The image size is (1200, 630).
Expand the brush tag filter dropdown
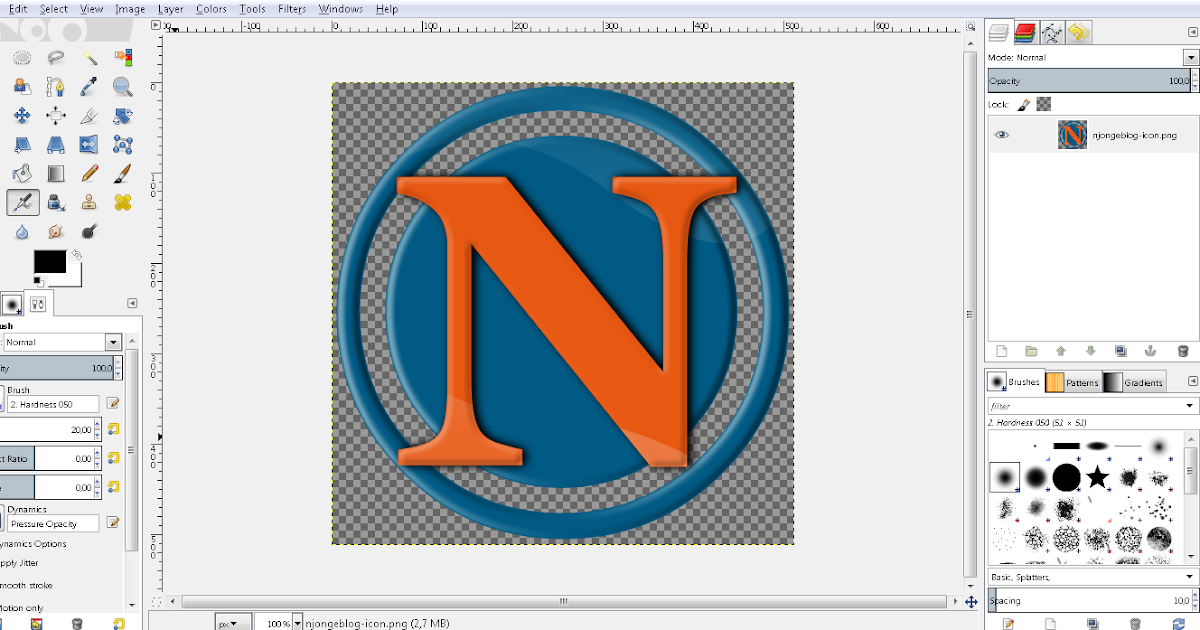point(1190,406)
